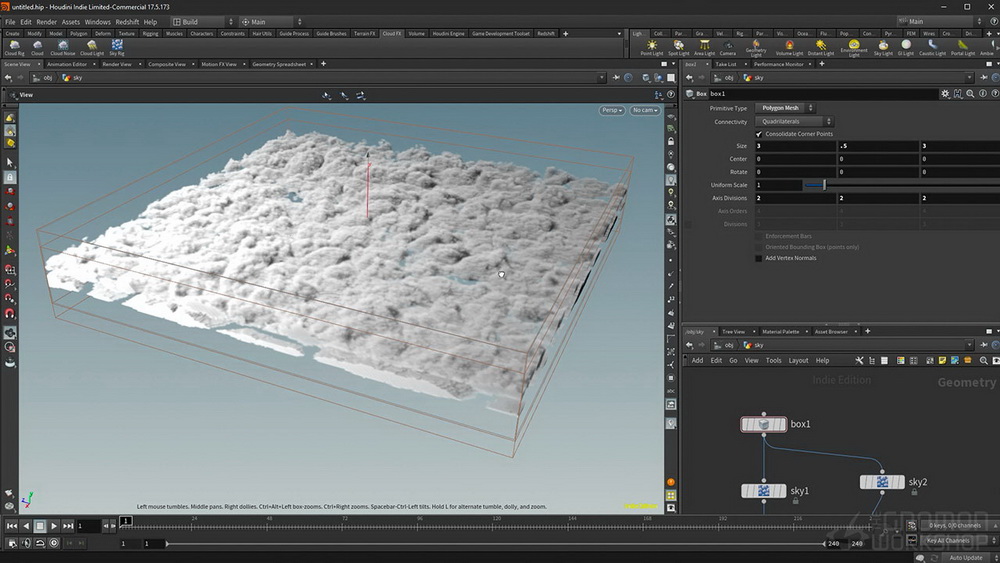Screen dimensions: 1000x563
Task: Select the Sky Rig shelf tool
Action: 117,48
